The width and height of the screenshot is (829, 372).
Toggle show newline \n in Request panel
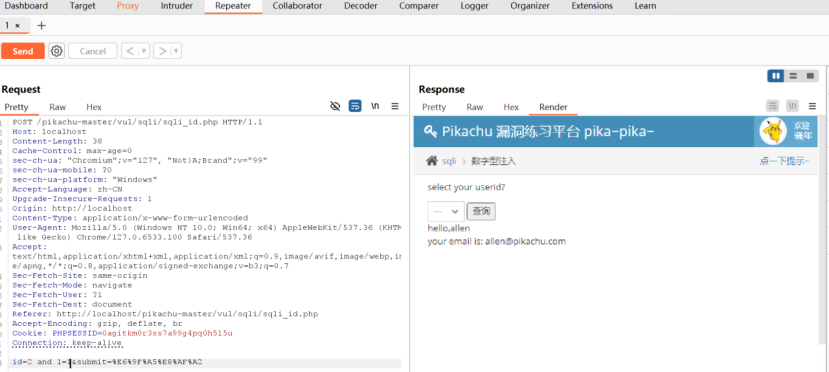coord(375,106)
